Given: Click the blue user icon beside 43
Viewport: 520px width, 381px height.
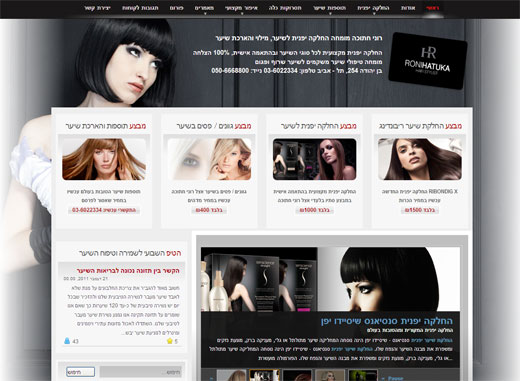Looking at the screenshot, I should 67,341.
